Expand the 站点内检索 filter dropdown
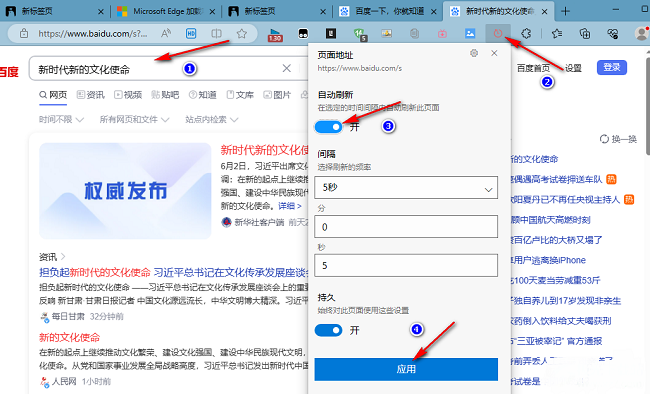The width and height of the screenshot is (650, 394). [211, 119]
